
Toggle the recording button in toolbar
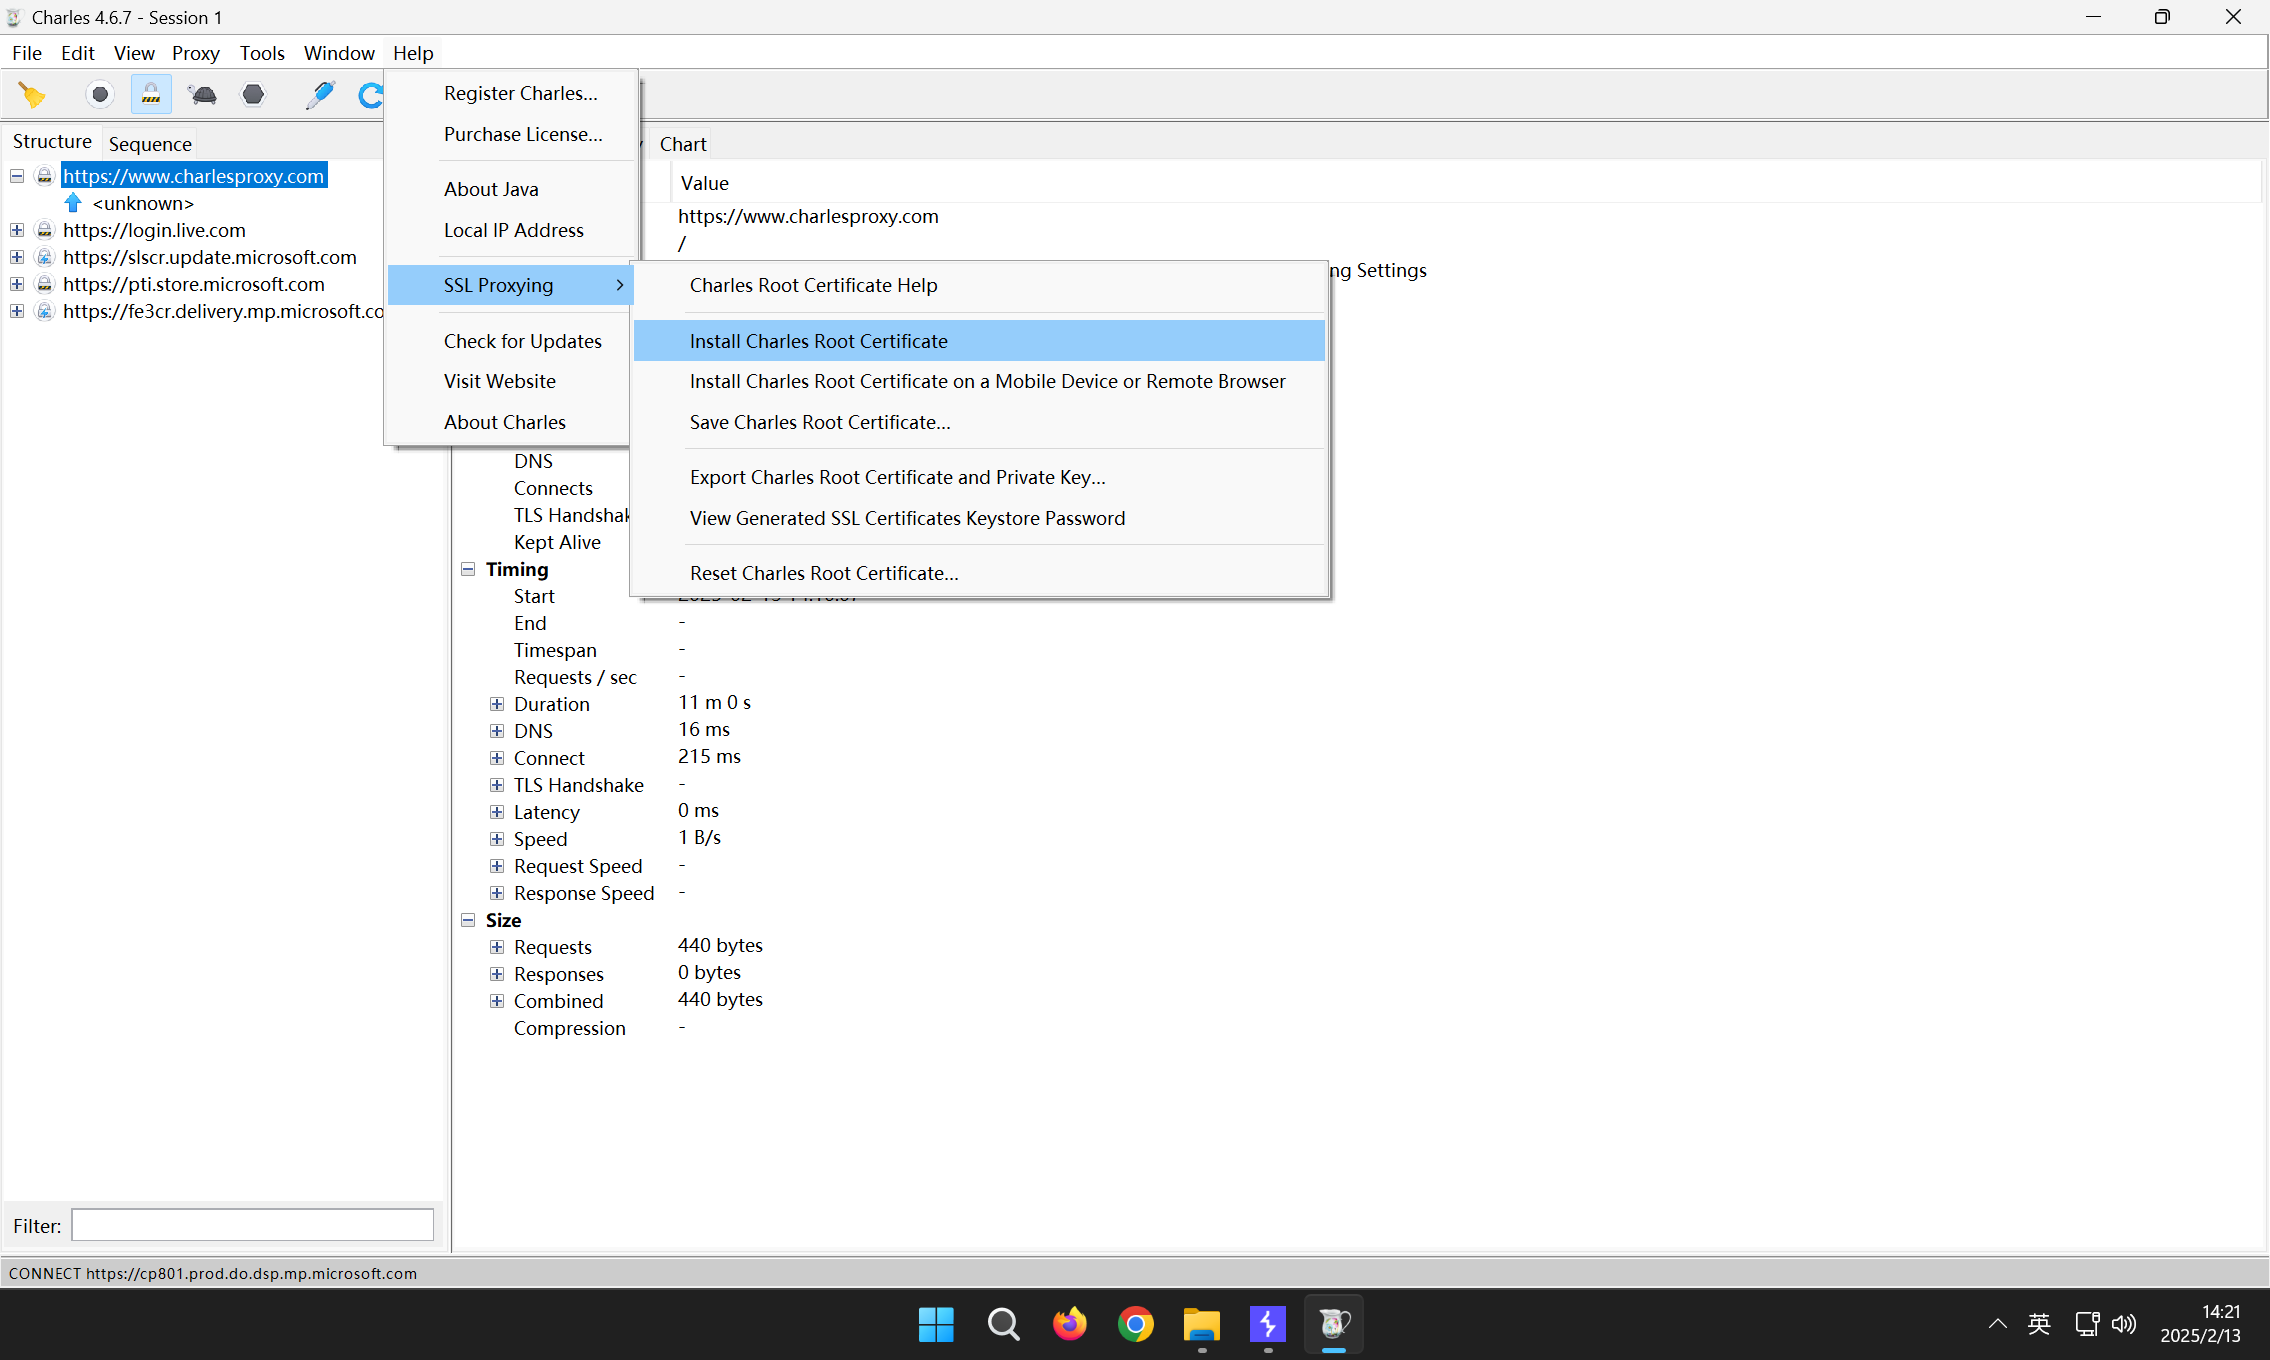[99, 95]
